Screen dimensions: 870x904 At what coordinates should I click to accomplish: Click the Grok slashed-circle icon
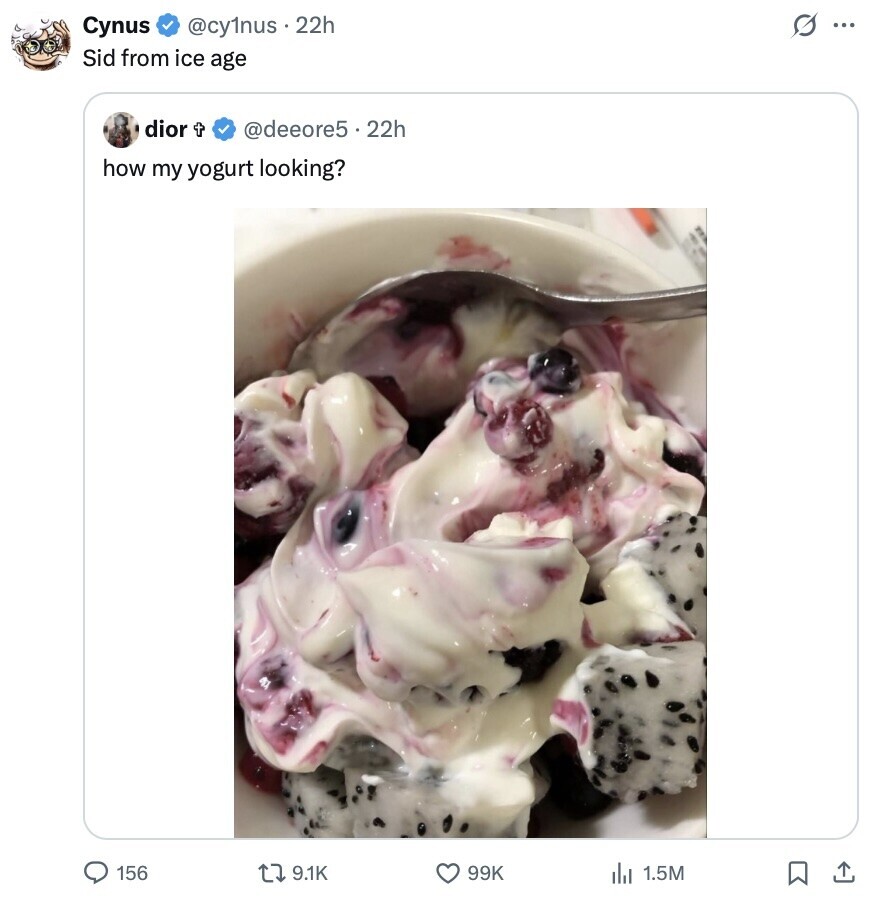pyautogui.click(x=803, y=26)
